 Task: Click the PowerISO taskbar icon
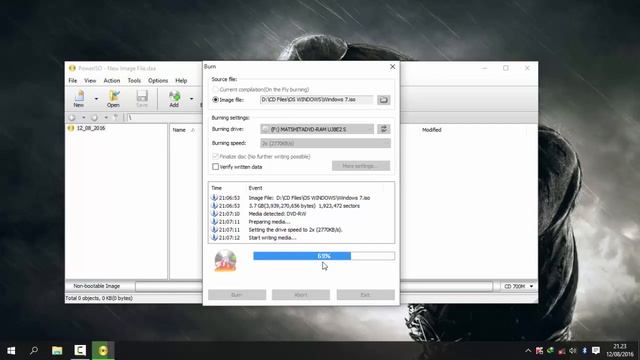coord(103,351)
